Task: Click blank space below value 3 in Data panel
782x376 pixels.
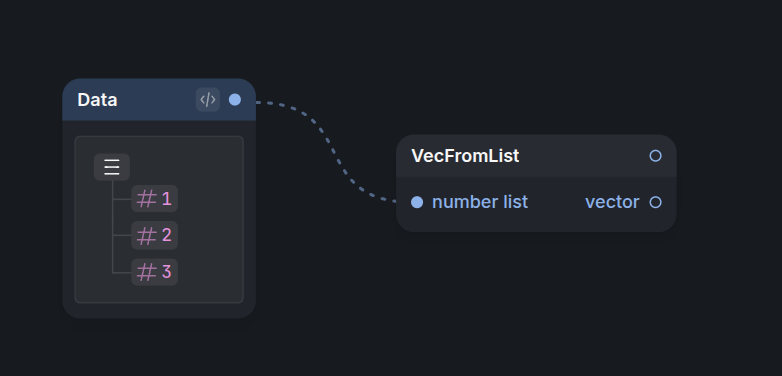Action: [x=160, y=294]
